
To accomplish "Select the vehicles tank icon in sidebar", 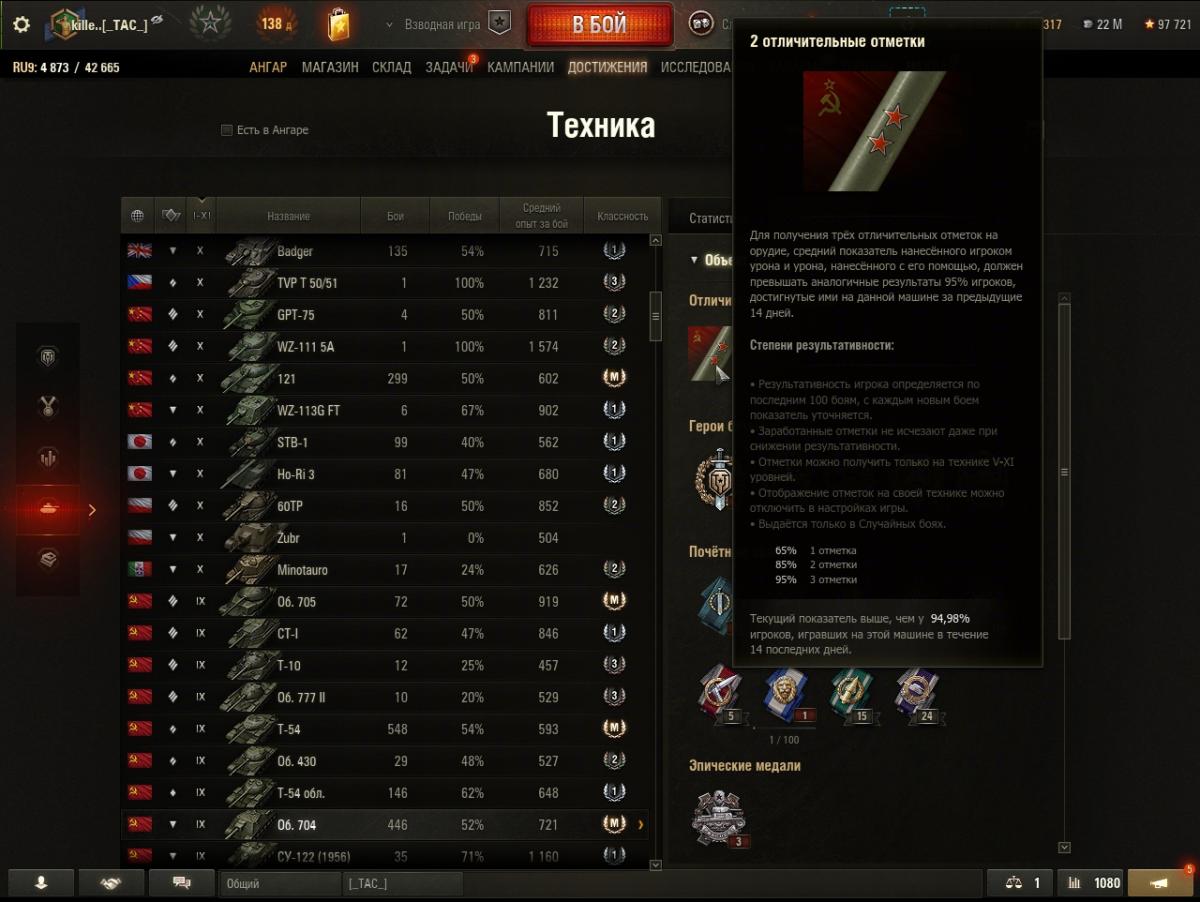I will [47, 509].
